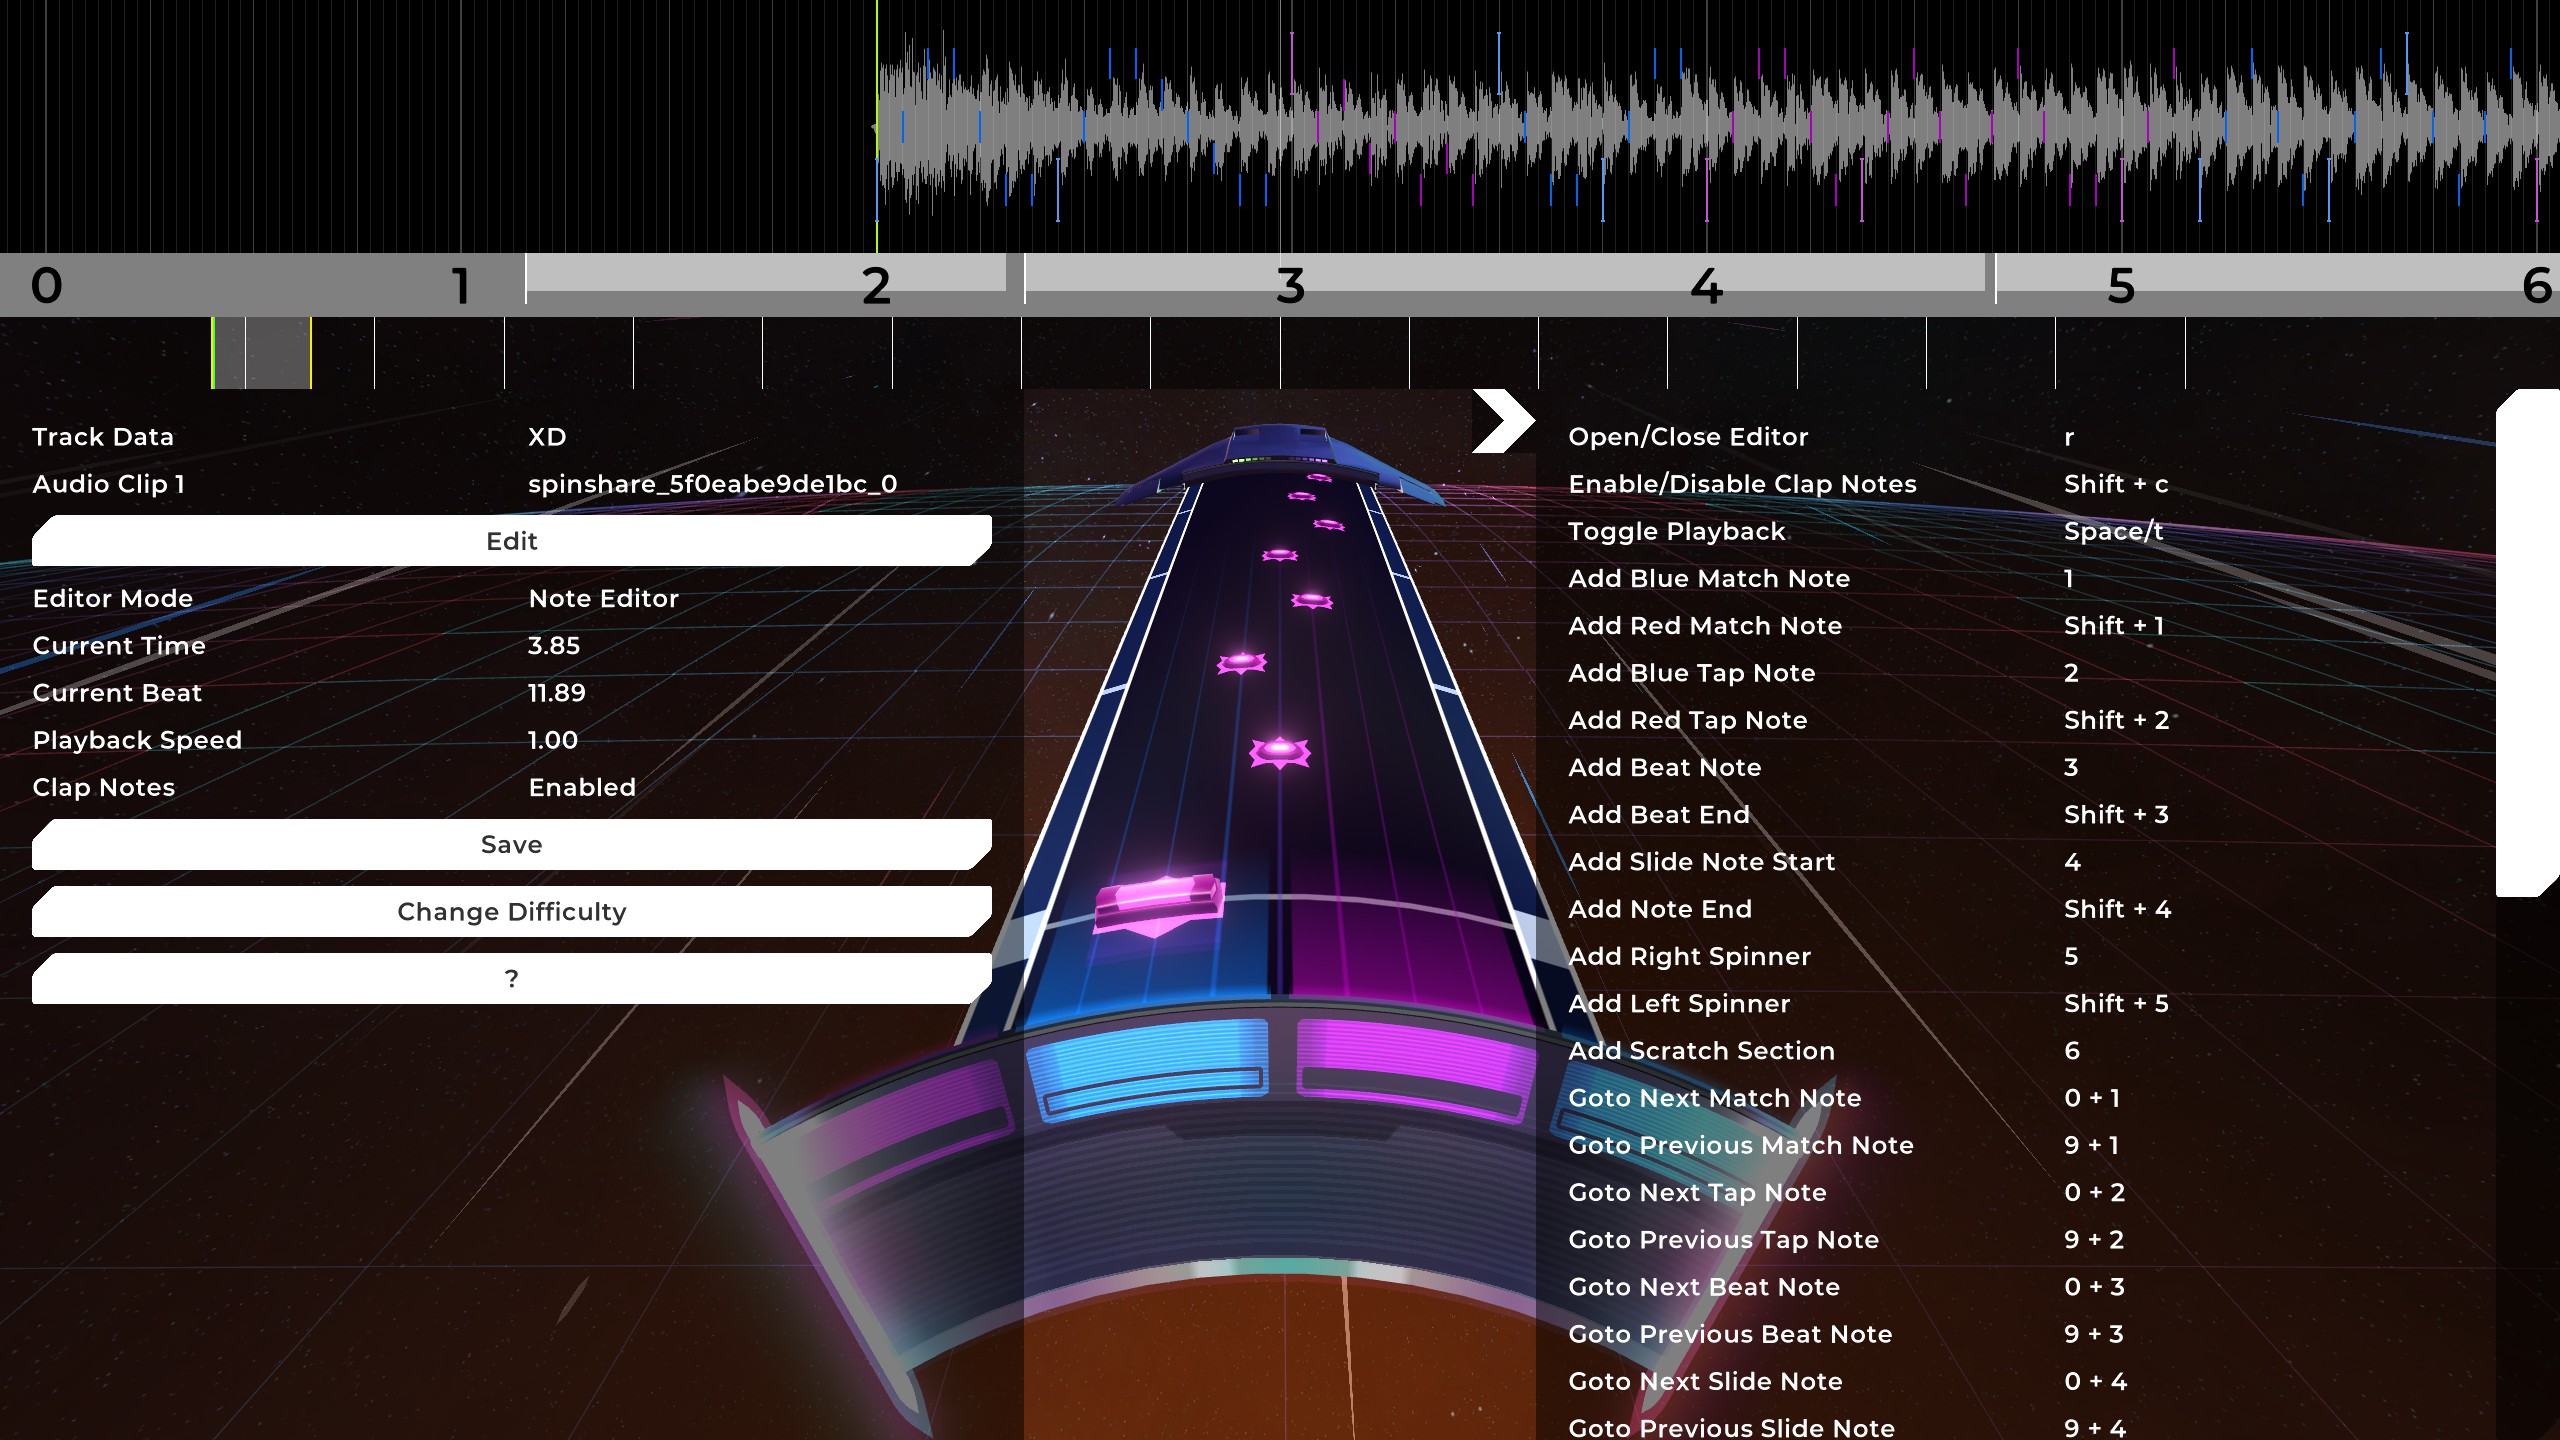The width and height of the screenshot is (2560, 1440).
Task: Click the Playback Speed 1.00 value
Action: point(552,741)
